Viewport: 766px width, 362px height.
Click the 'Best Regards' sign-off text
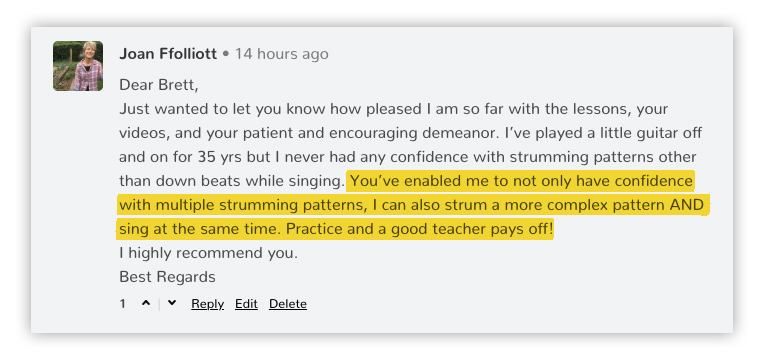pyautogui.click(x=167, y=277)
